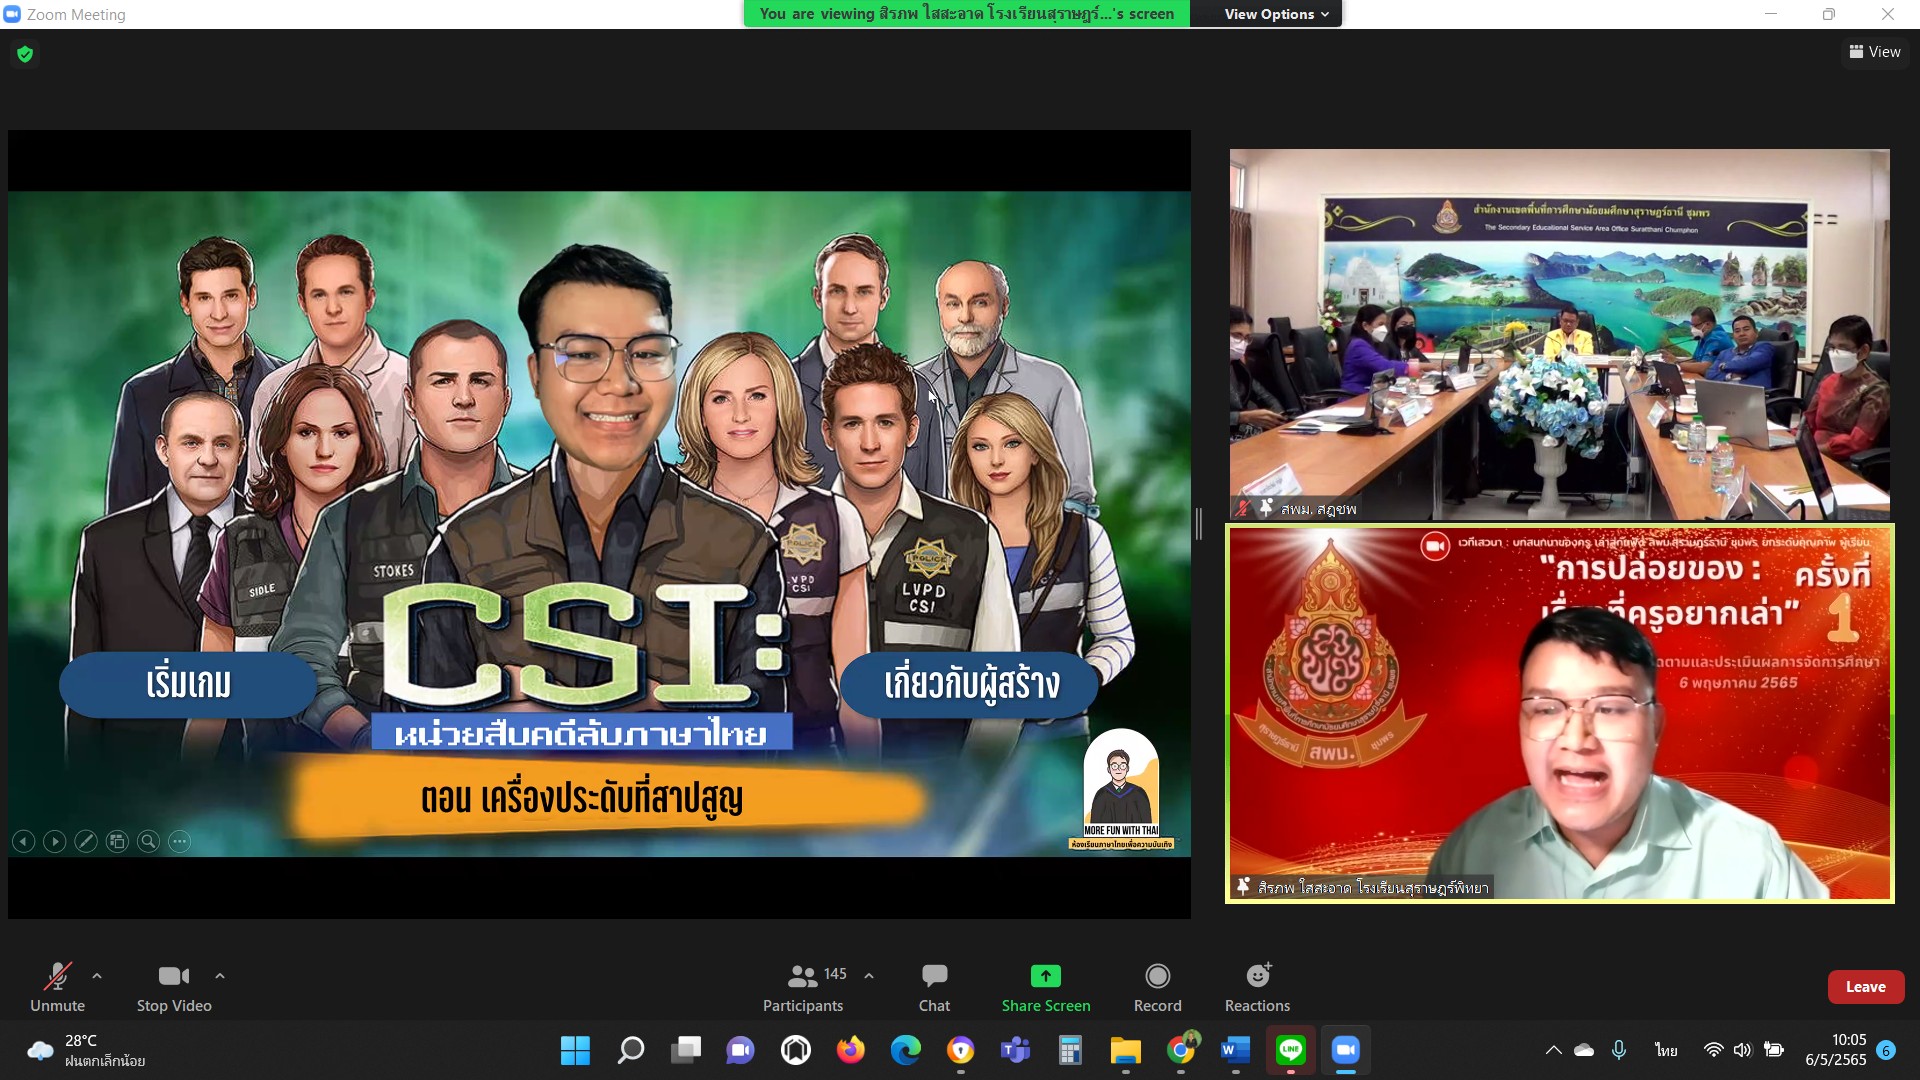
Task: Select the สพม. สฎชพ video thumbnail
Action: point(1559,334)
